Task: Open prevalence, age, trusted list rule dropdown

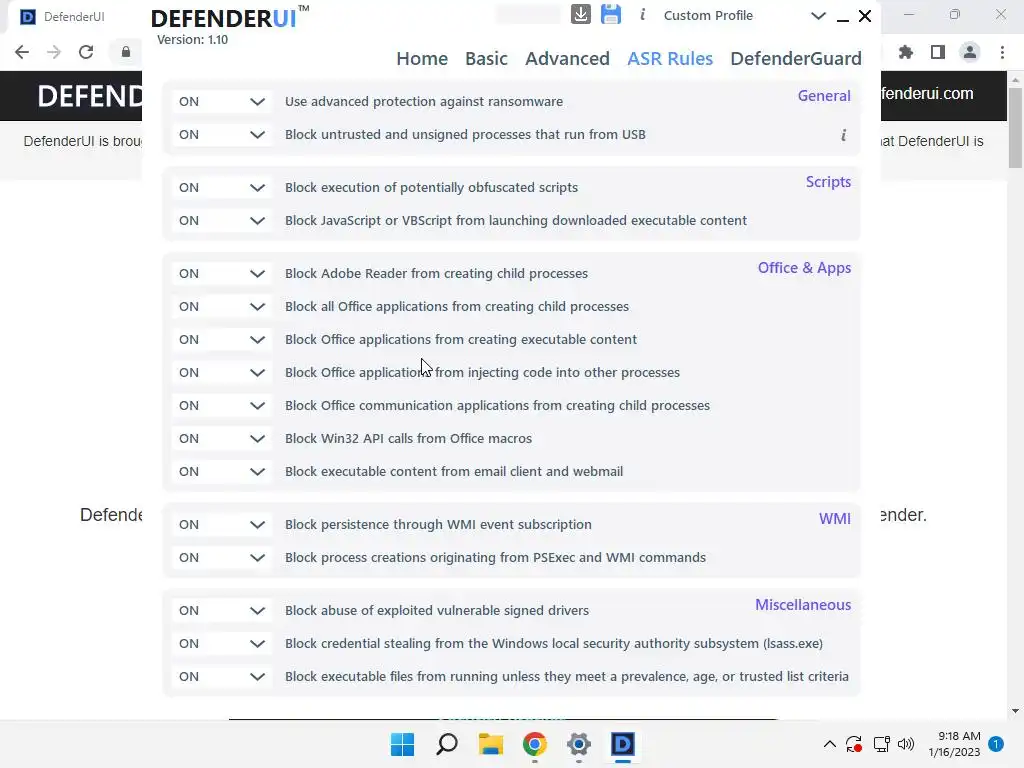Action: click(x=221, y=677)
